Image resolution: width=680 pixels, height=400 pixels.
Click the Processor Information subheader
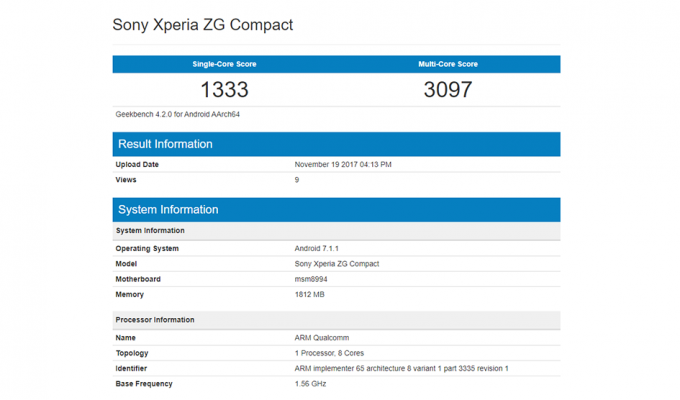coord(337,320)
